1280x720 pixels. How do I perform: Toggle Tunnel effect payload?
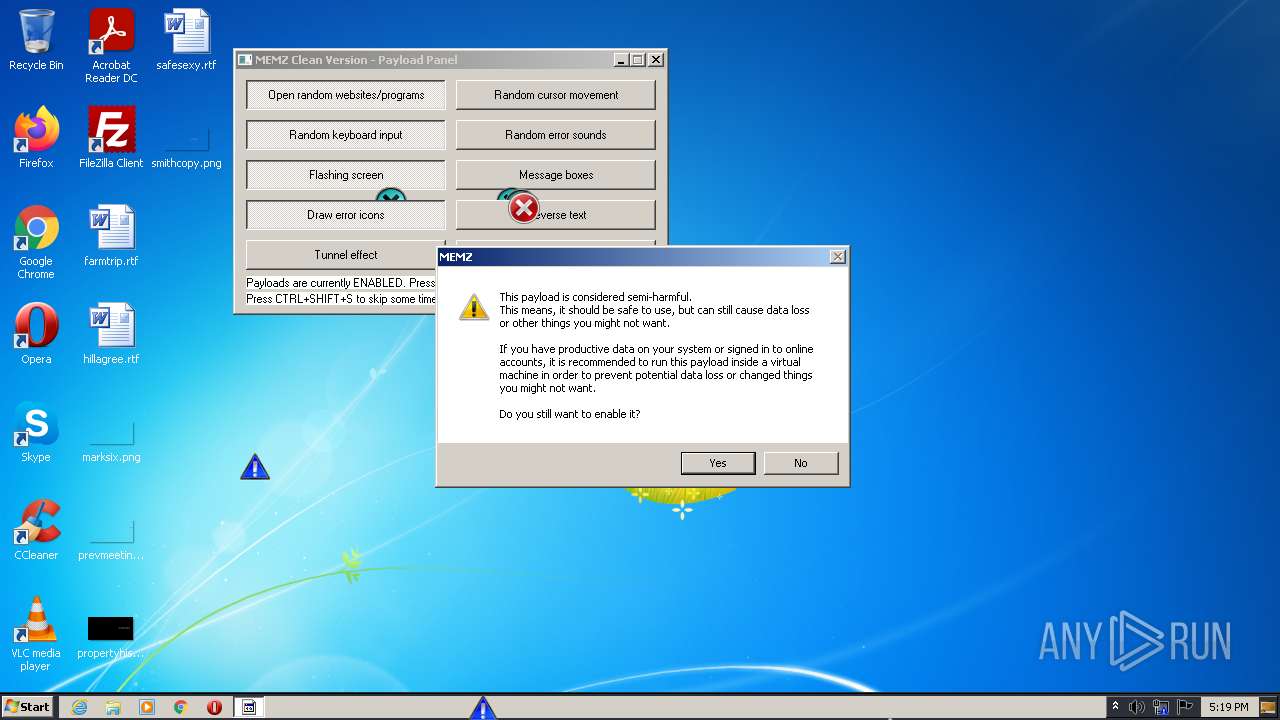coord(340,255)
